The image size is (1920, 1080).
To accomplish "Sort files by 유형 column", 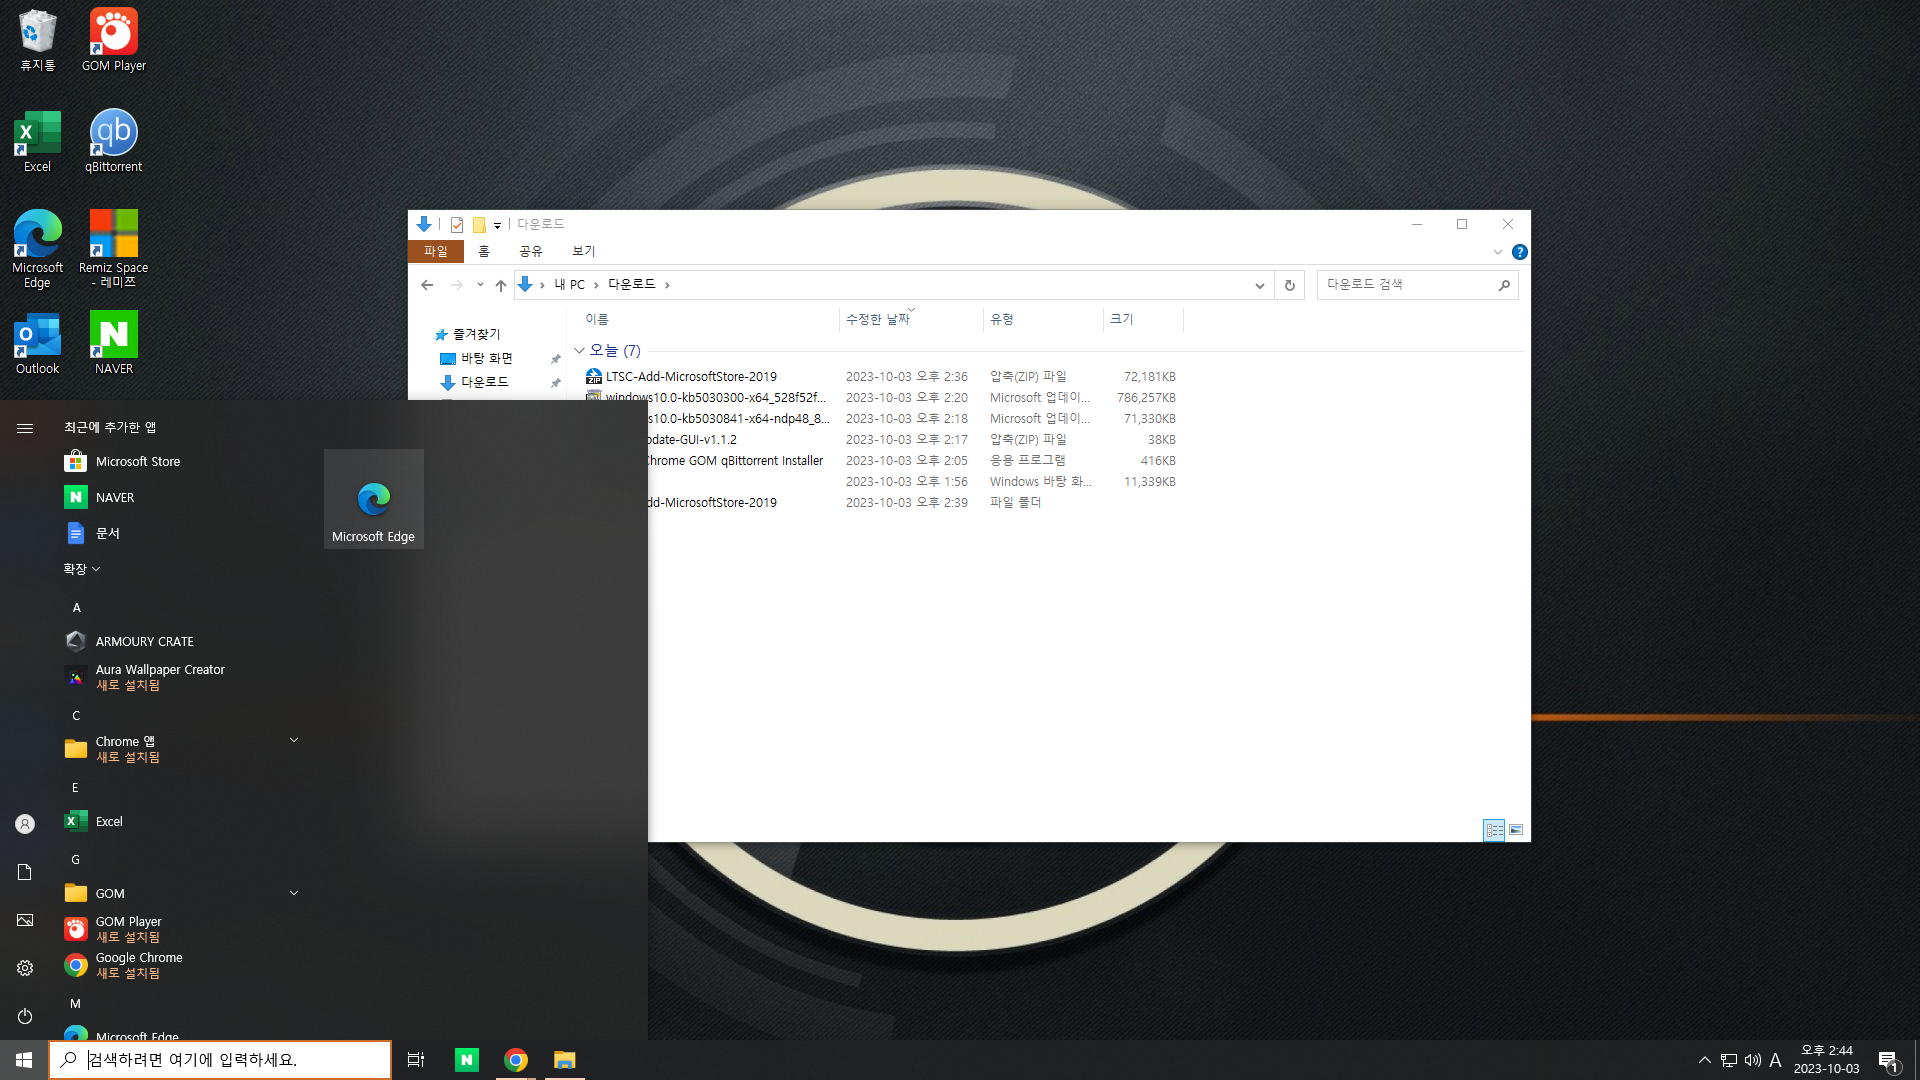I will tap(1043, 319).
